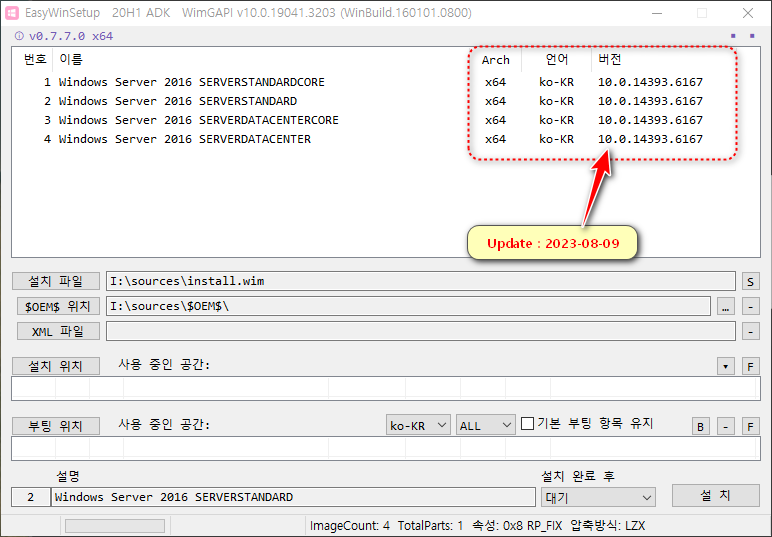Click 속성: 0x8 RP_FIX status text
The width and height of the screenshot is (772, 537).
point(517,526)
